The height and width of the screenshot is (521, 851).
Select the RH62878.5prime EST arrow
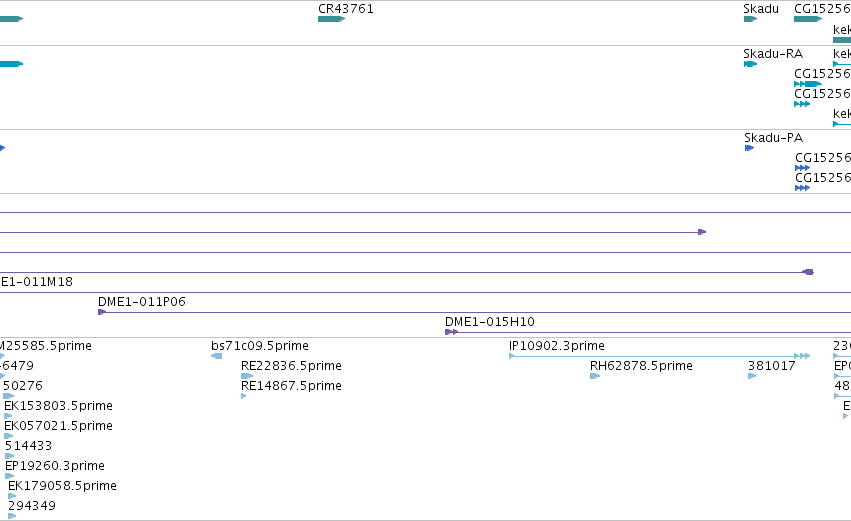coord(595,376)
